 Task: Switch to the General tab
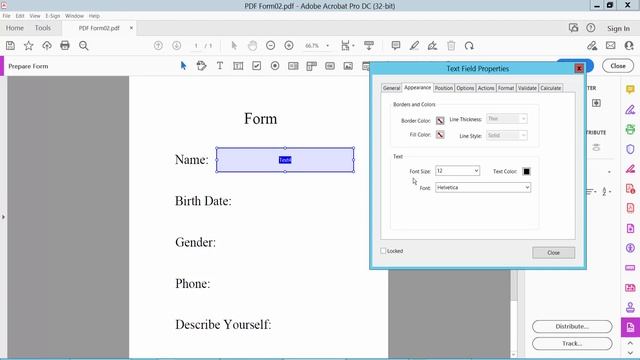[391, 88]
